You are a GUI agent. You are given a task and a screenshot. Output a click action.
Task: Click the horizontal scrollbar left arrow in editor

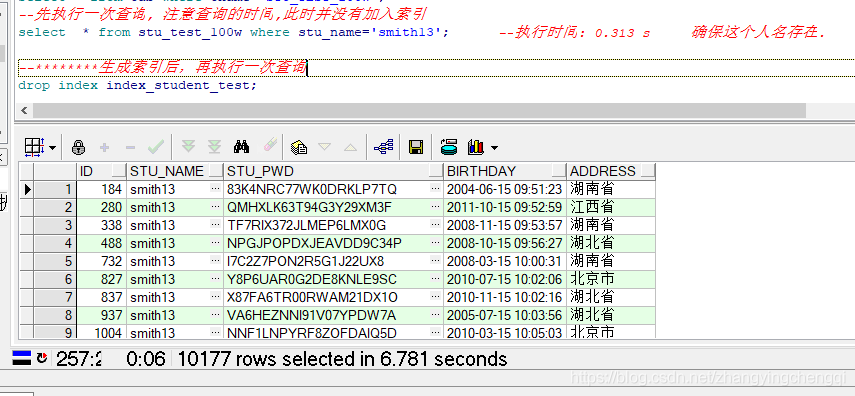click(x=24, y=111)
